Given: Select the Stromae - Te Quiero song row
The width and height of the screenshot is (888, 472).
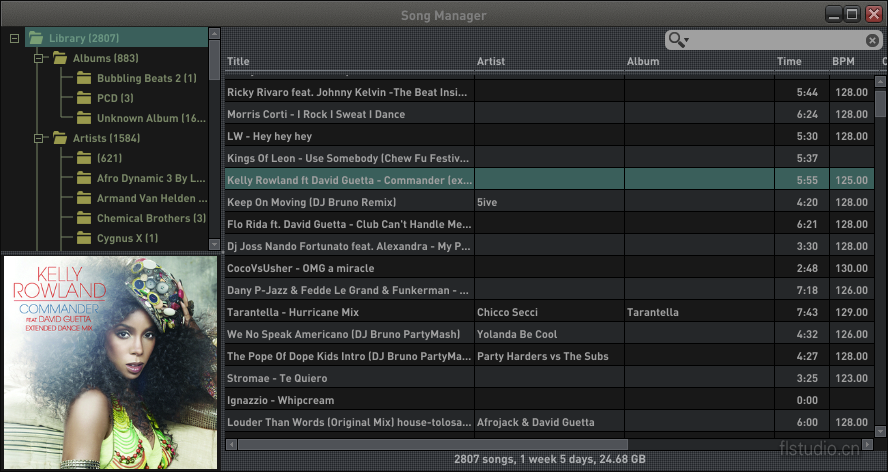Looking at the screenshot, I should click(348, 378).
